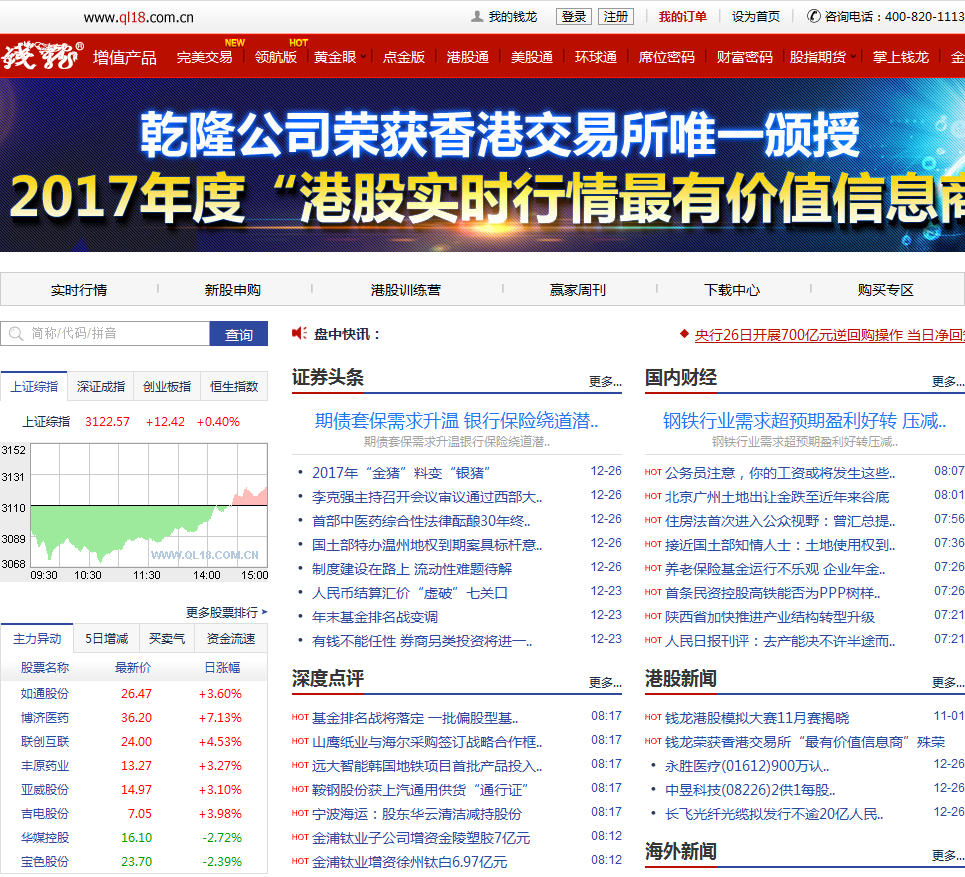Click the 注册 button

pos(615,17)
